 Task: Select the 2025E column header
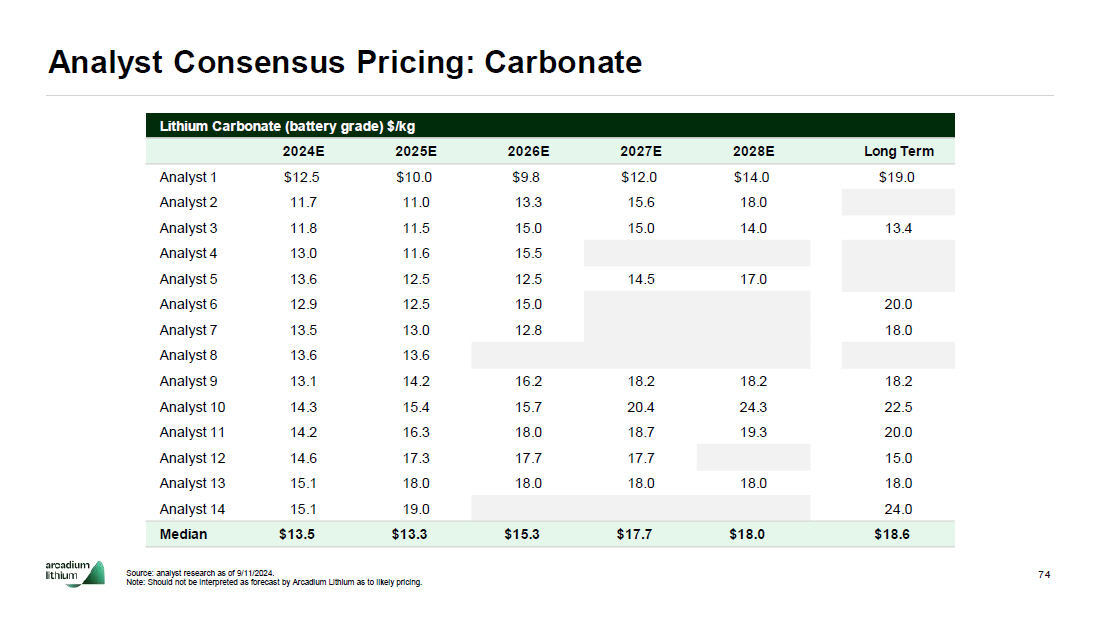pos(415,152)
